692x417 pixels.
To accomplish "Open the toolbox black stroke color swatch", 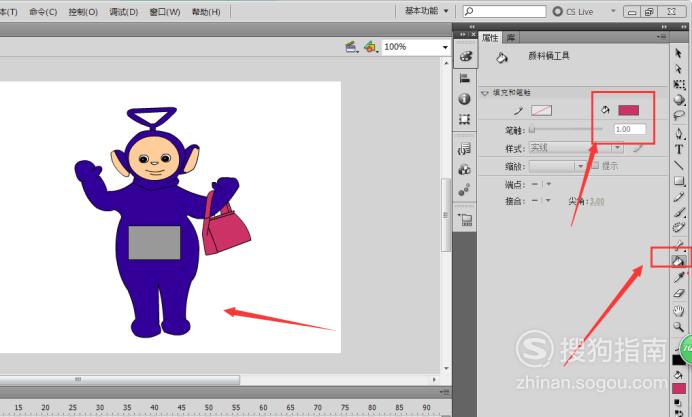I will click(678, 360).
